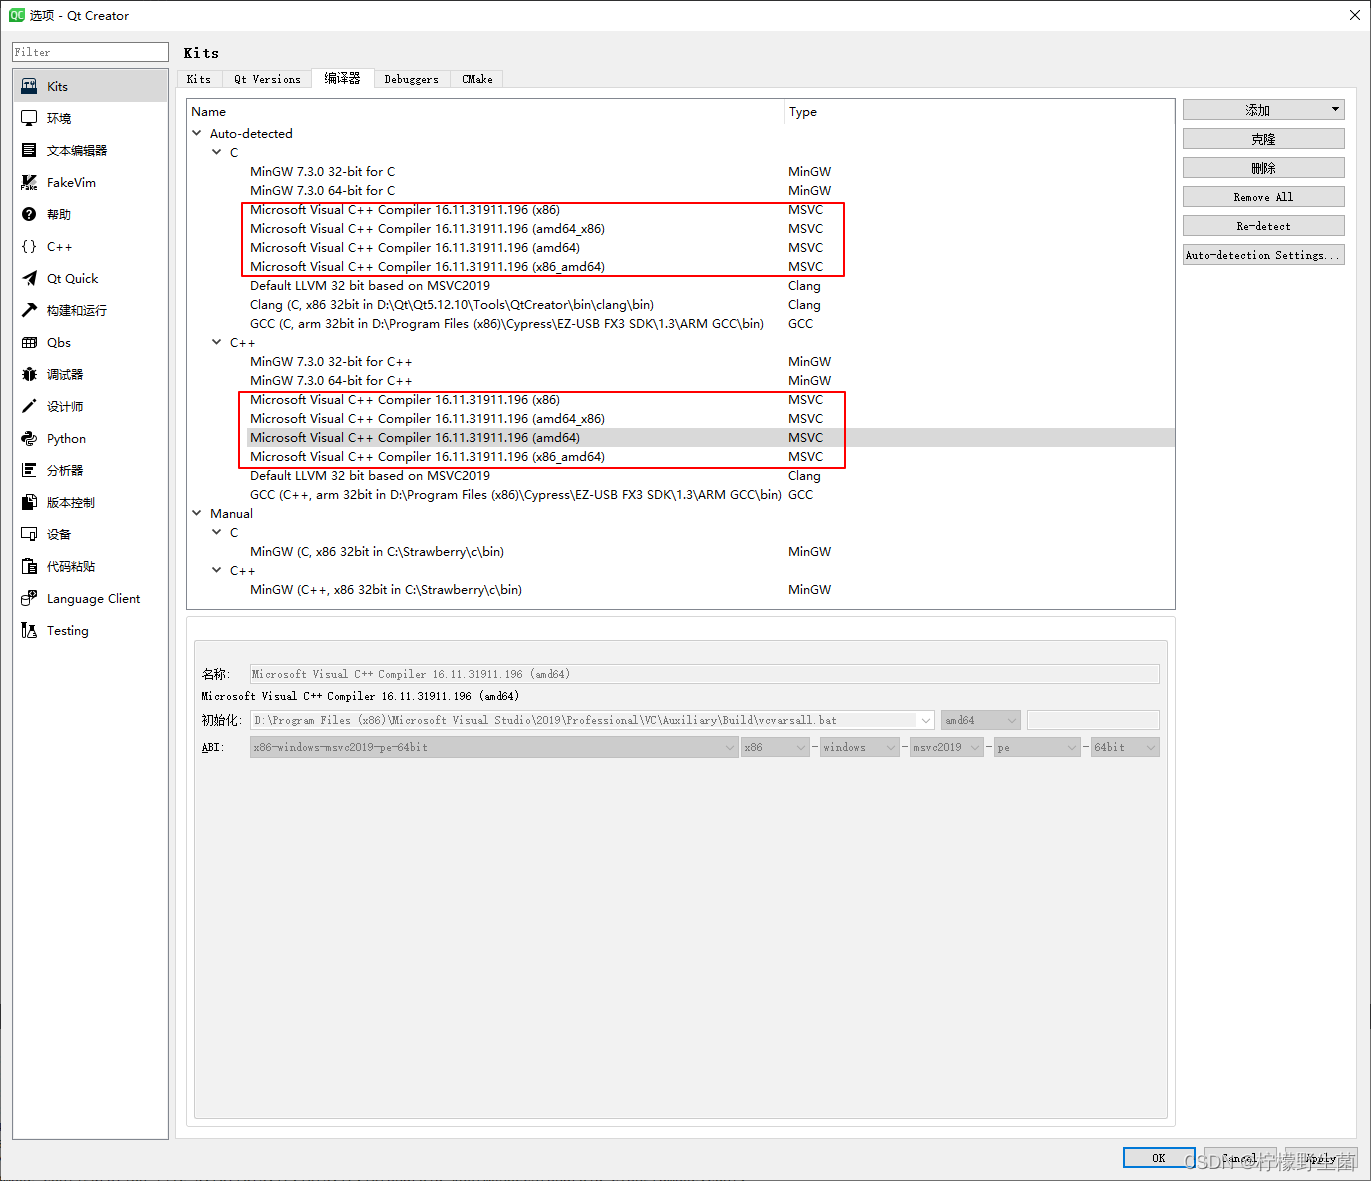Viewport: 1371px width, 1181px height.
Task: Select the 环境 monitor icon
Action: 29,118
